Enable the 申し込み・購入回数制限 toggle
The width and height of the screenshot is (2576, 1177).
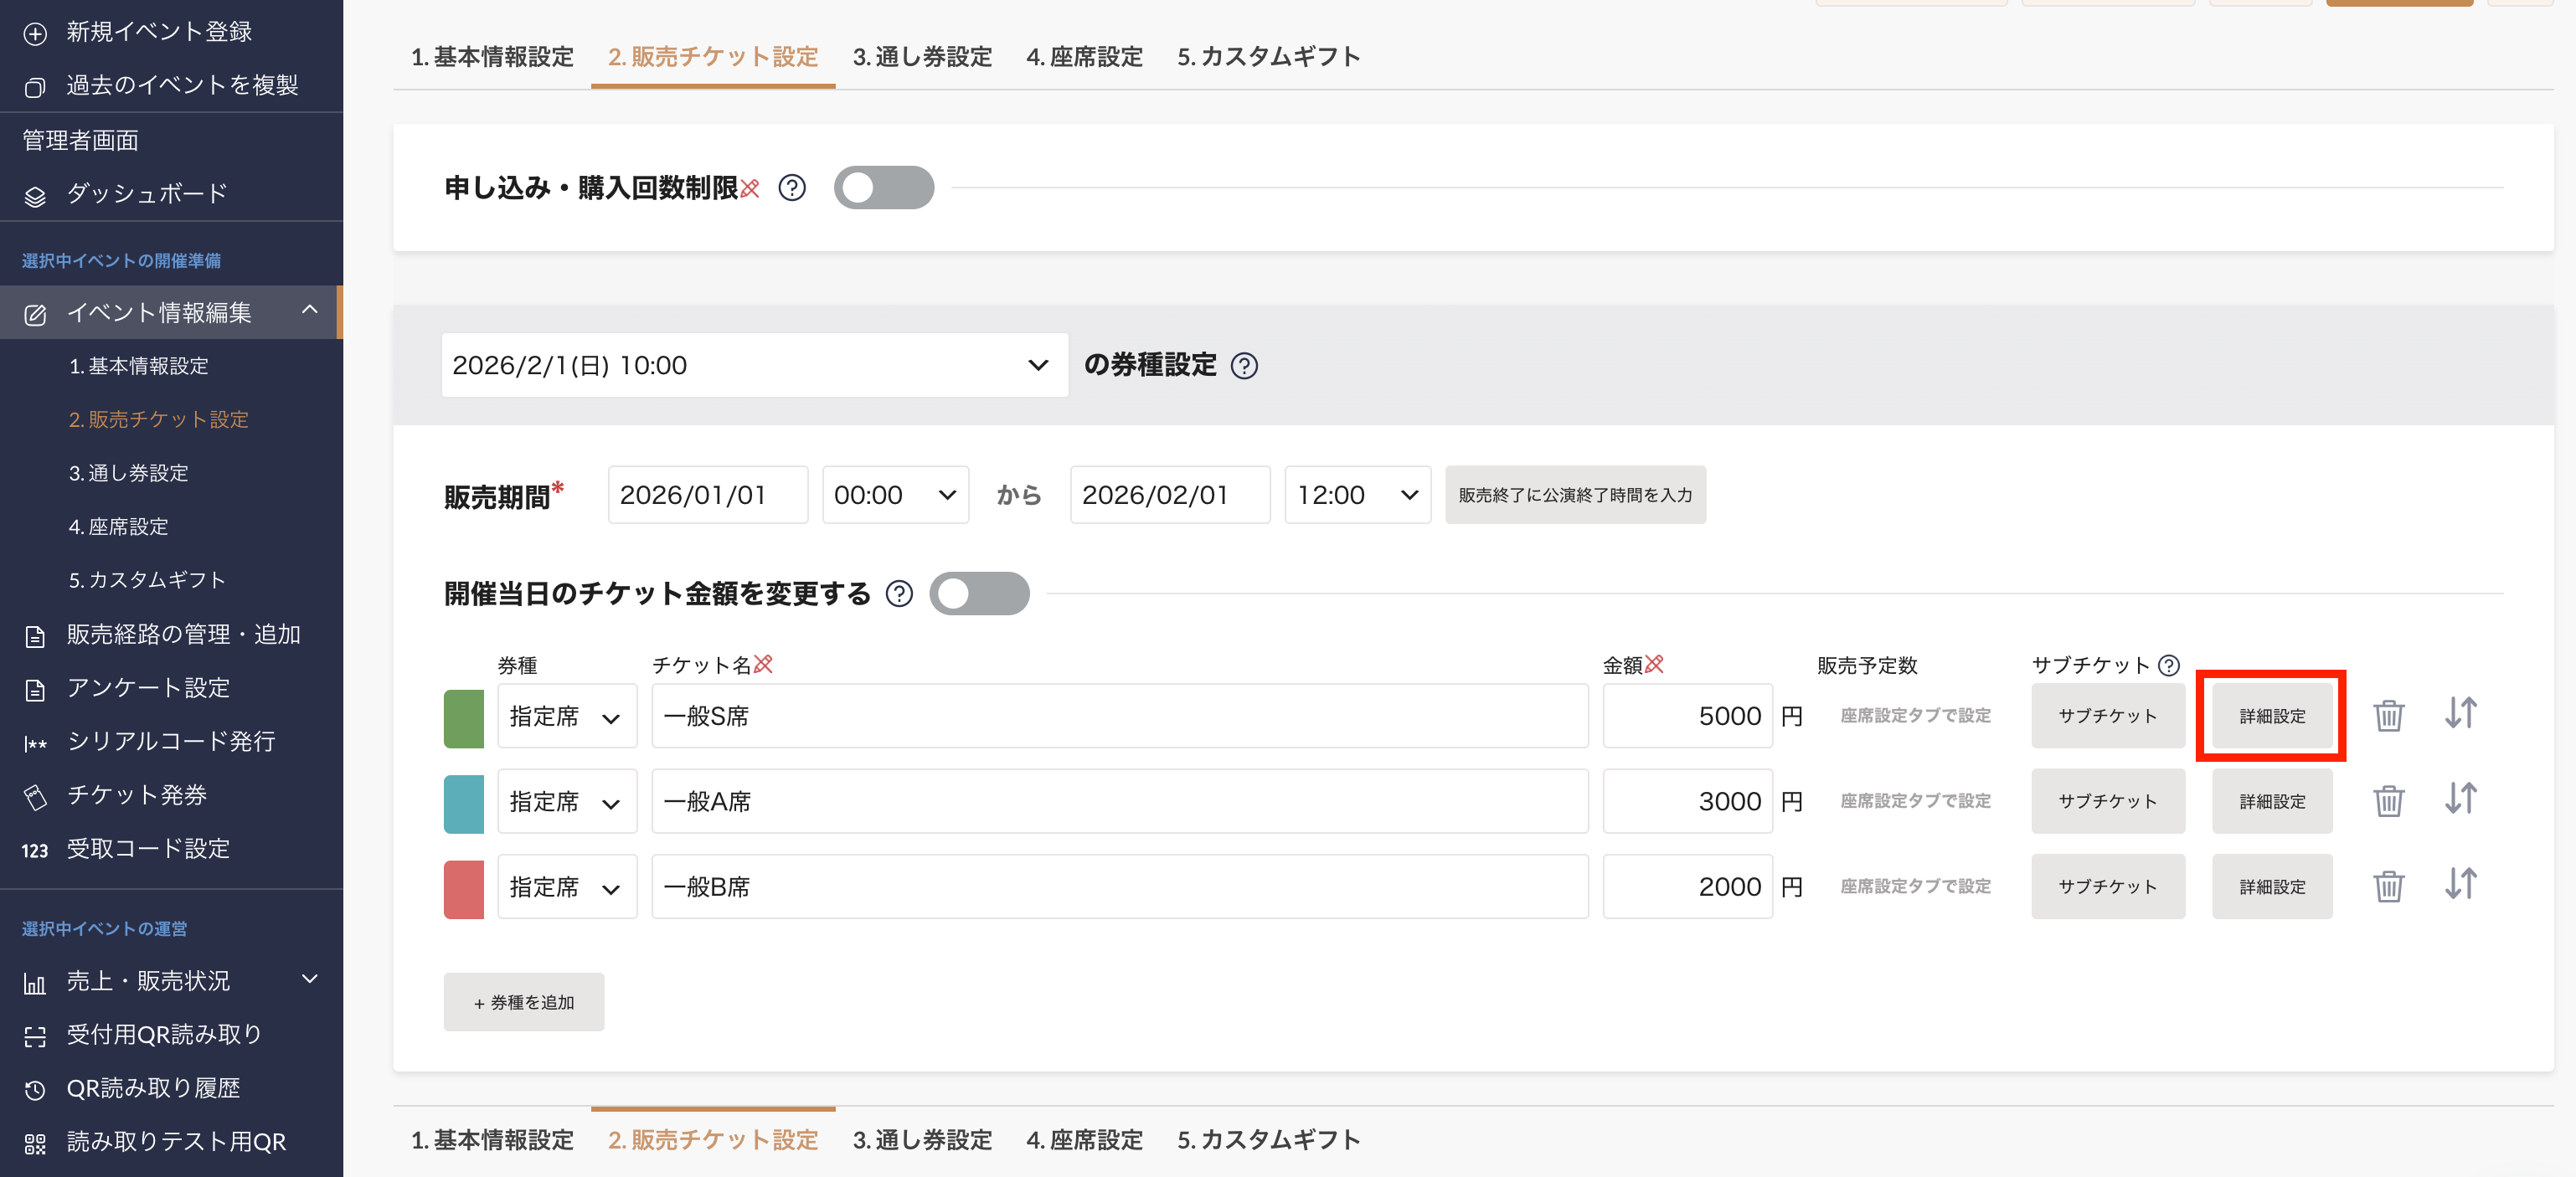point(884,187)
